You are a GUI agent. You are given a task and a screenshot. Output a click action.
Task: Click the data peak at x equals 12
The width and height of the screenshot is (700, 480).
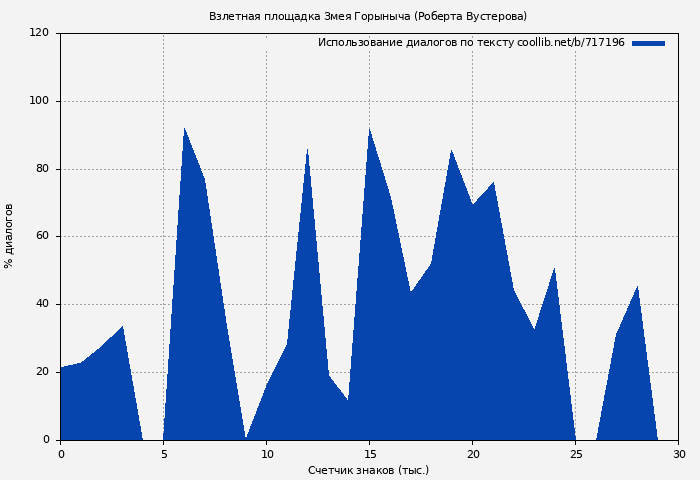click(x=308, y=150)
